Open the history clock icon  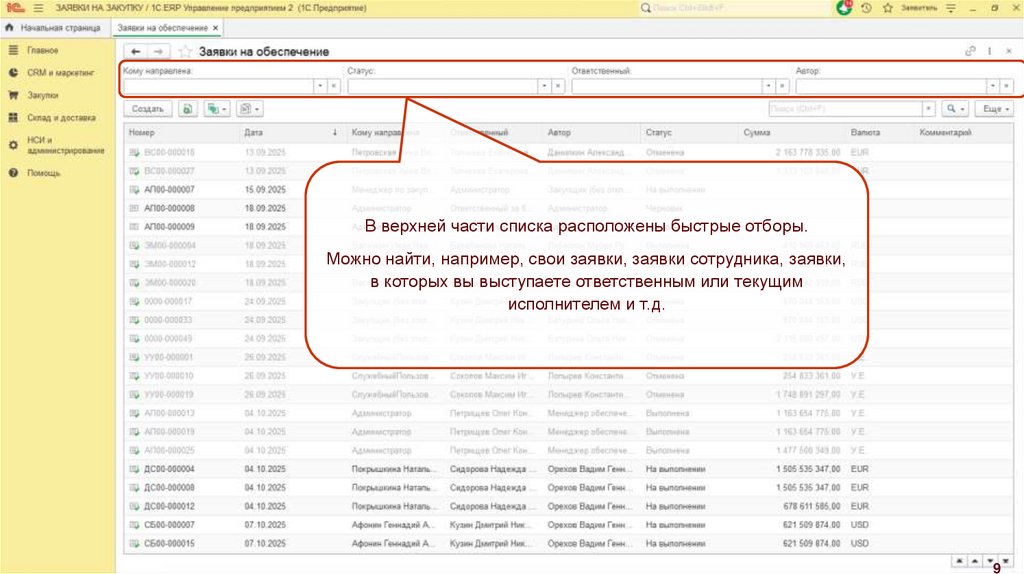865,8
